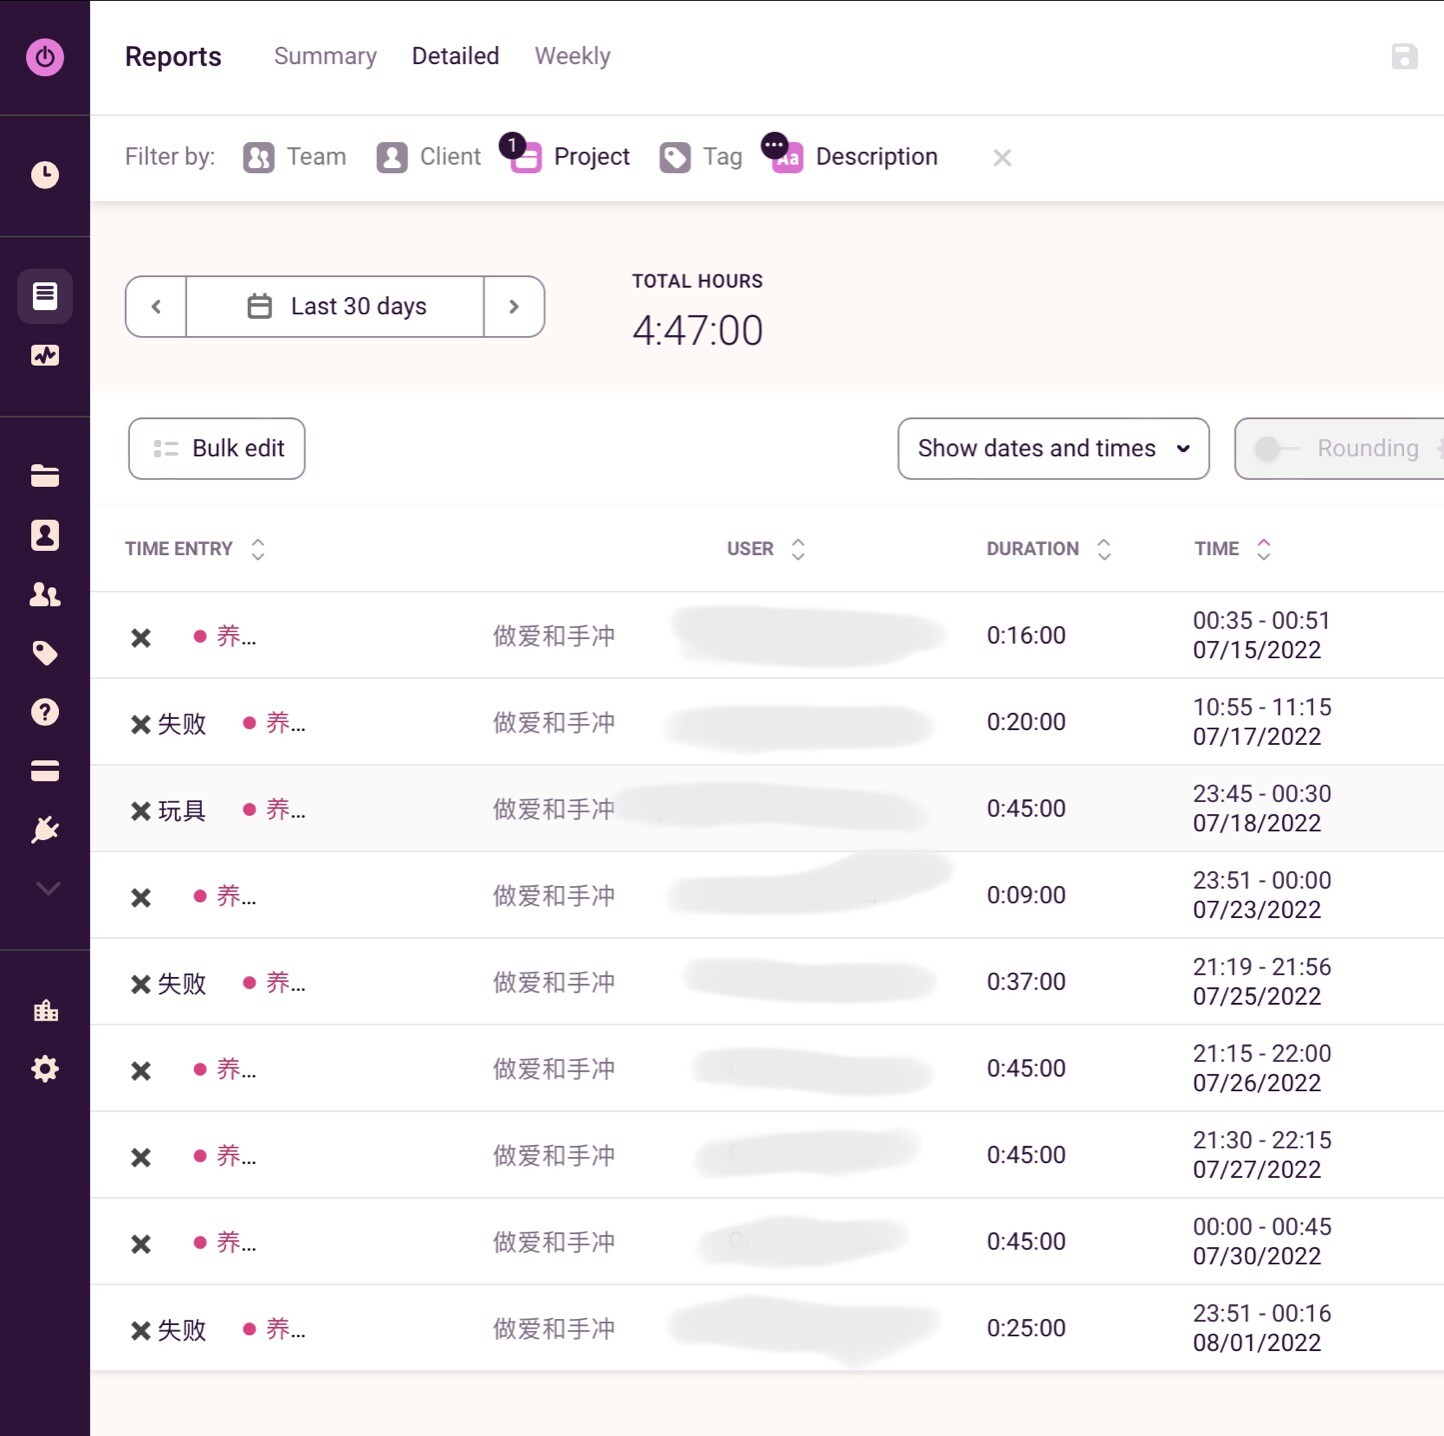
Task: Open the Insights activity graph icon
Action: tap(45, 355)
